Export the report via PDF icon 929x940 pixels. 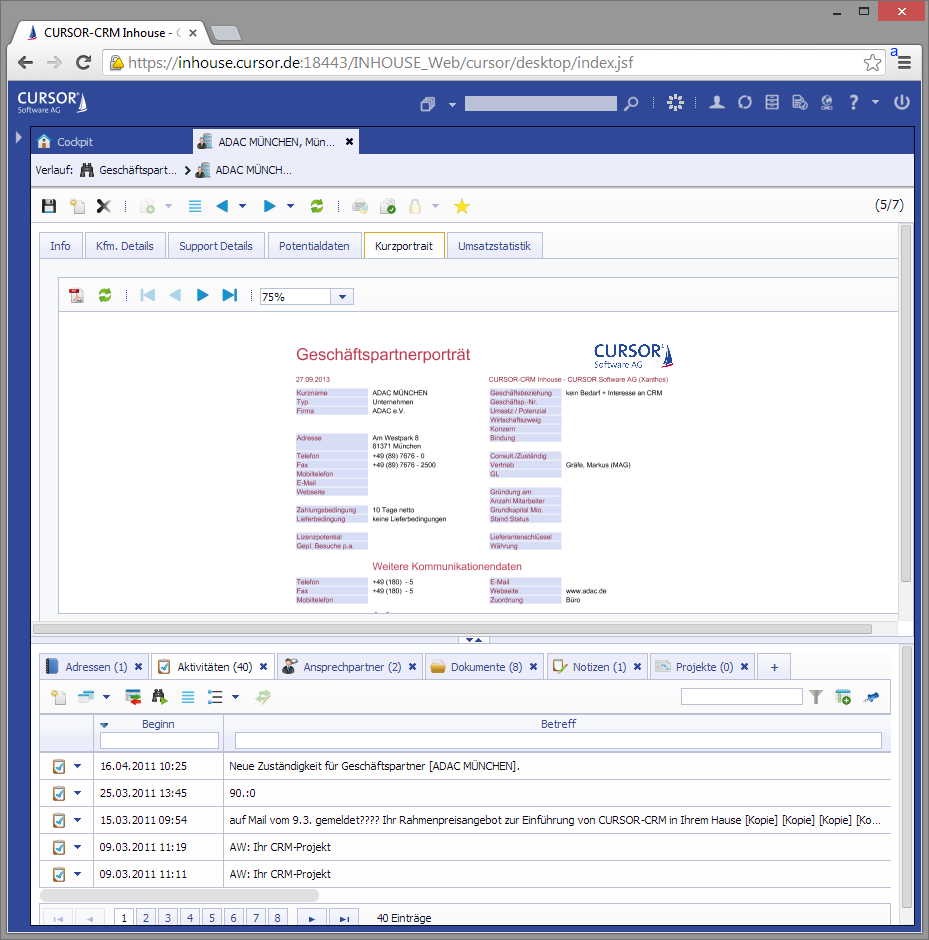(76, 295)
